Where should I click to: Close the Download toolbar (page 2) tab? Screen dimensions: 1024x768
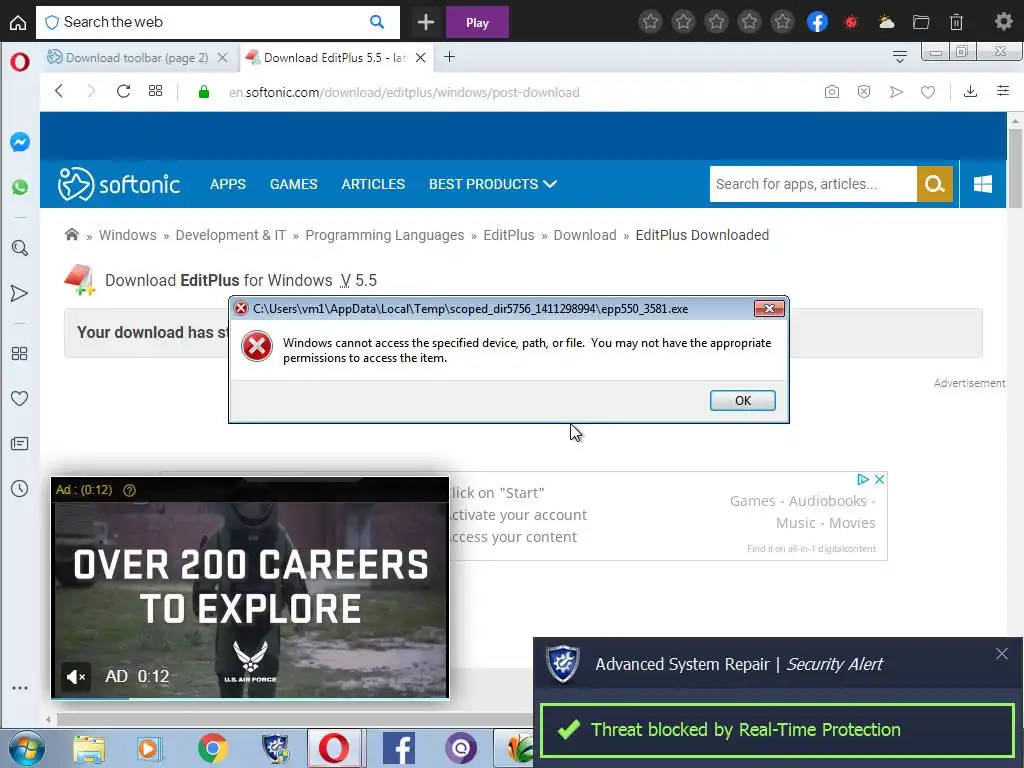click(x=223, y=57)
